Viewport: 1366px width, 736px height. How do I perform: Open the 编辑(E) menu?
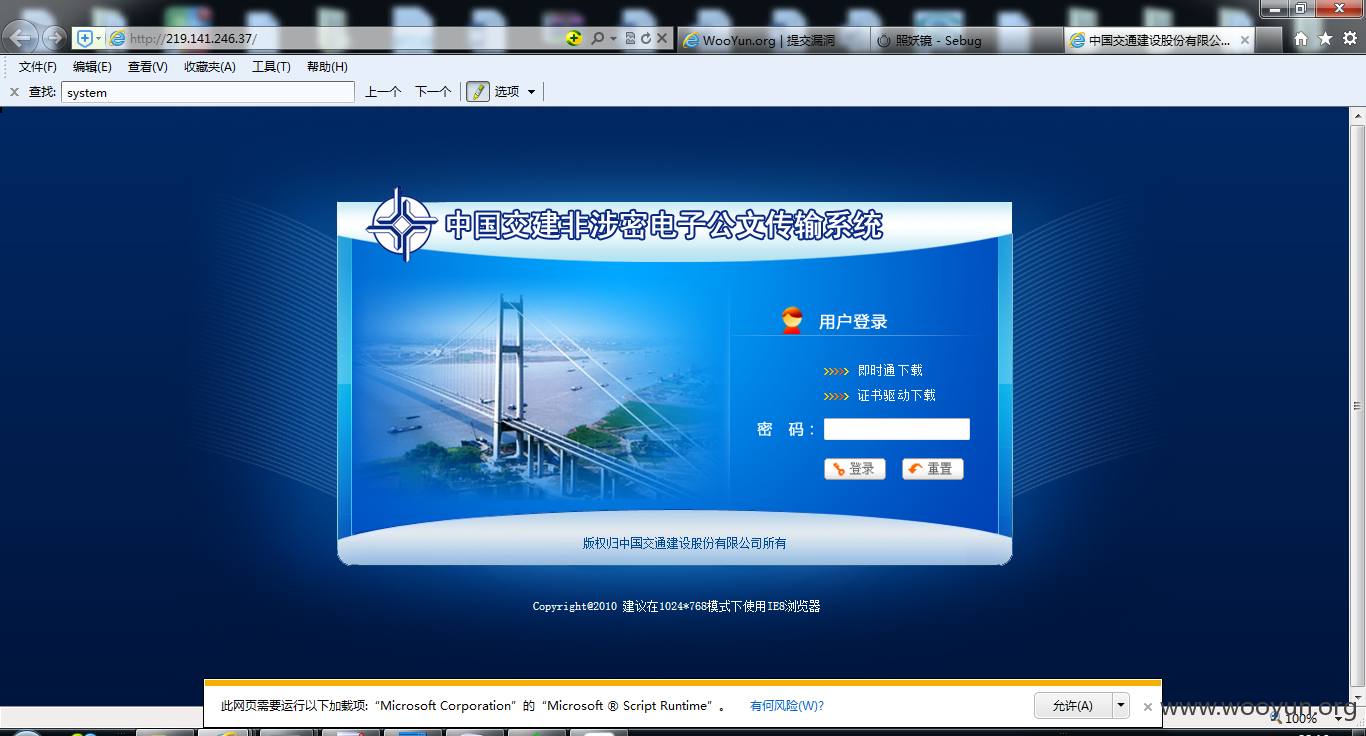click(x=92, y=67)
